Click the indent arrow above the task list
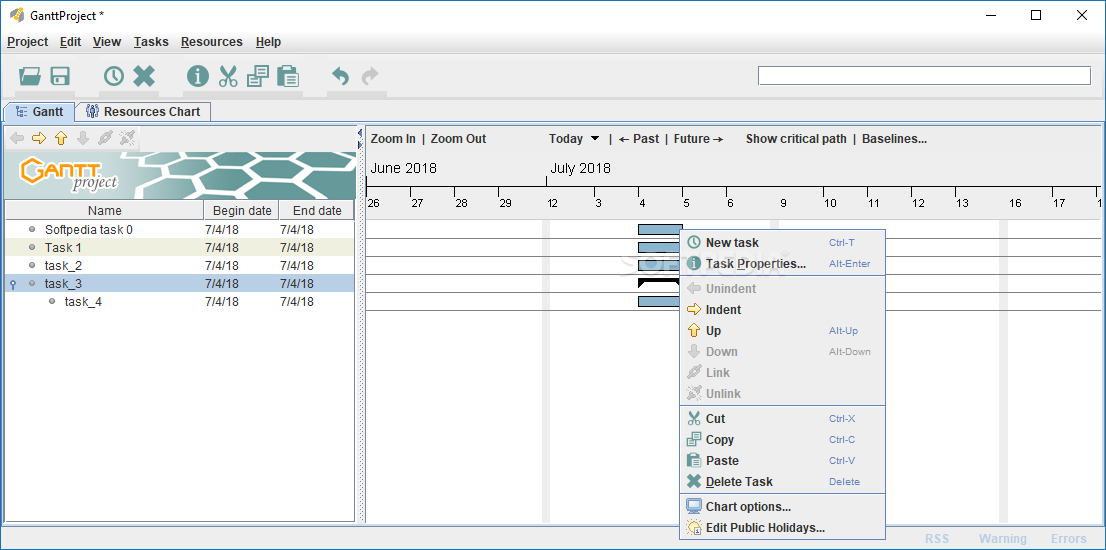 click(x=39, y=138)
